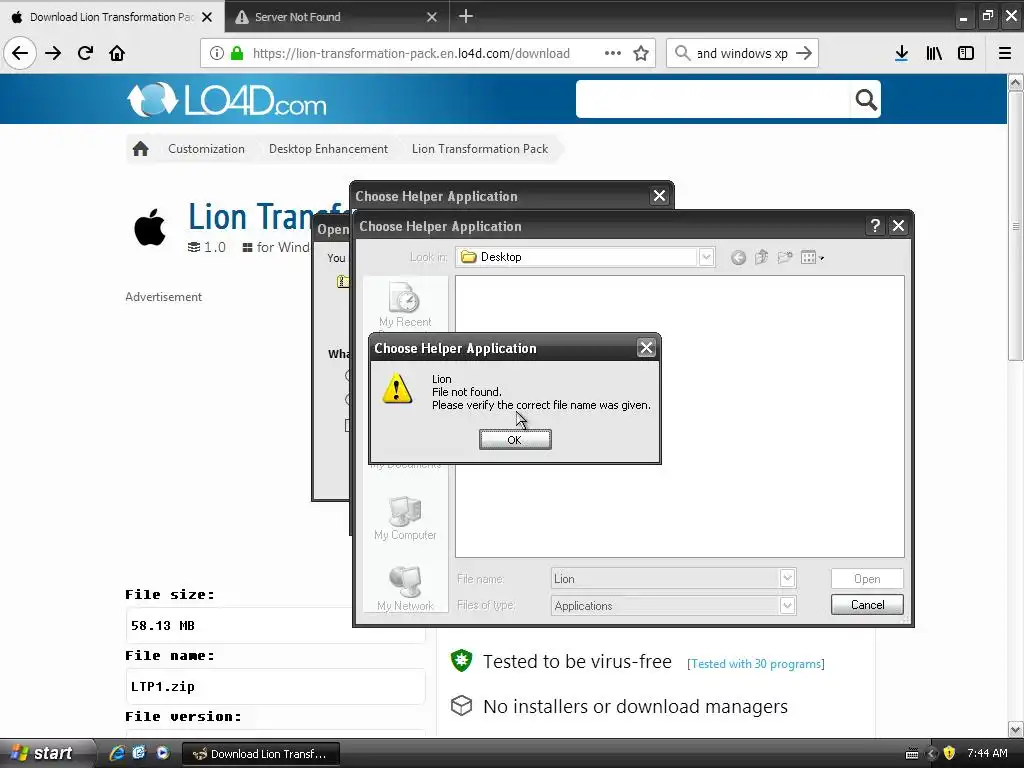
Task: Click the File size 58.13 MB value
Action: [x=163, y=626]
